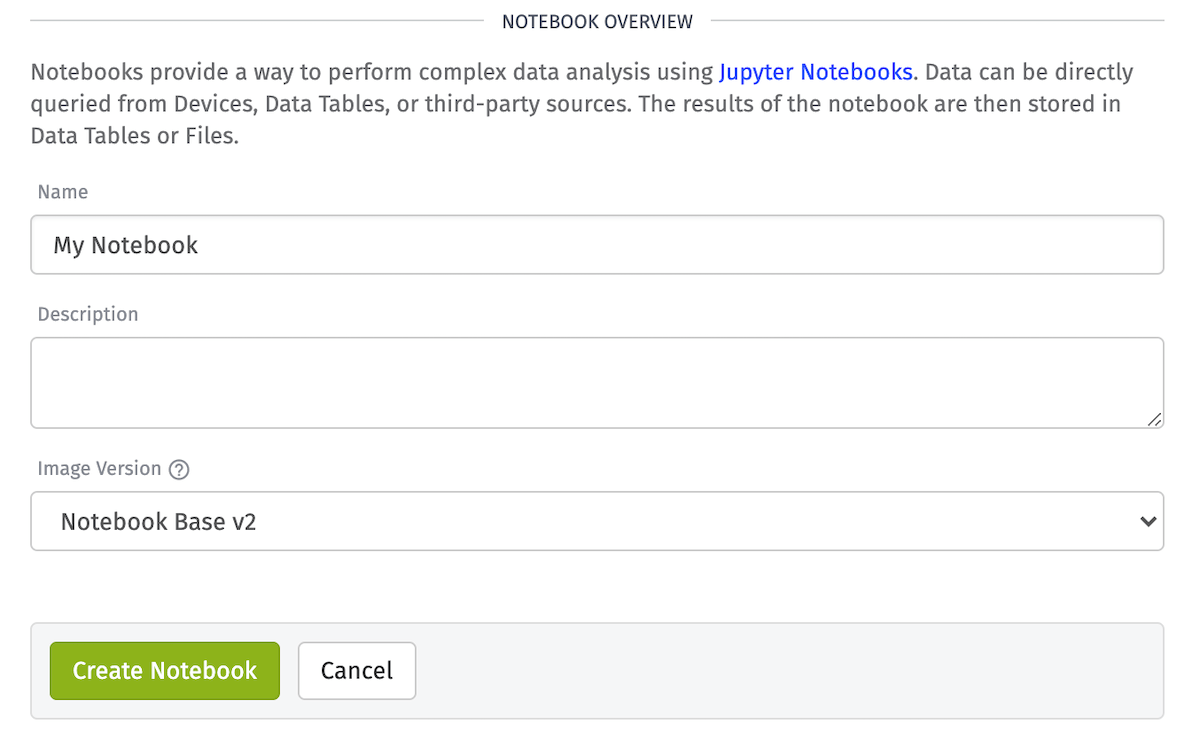
Task: Click the gray footer bar beside Cancel
Action: pos(790,671)
